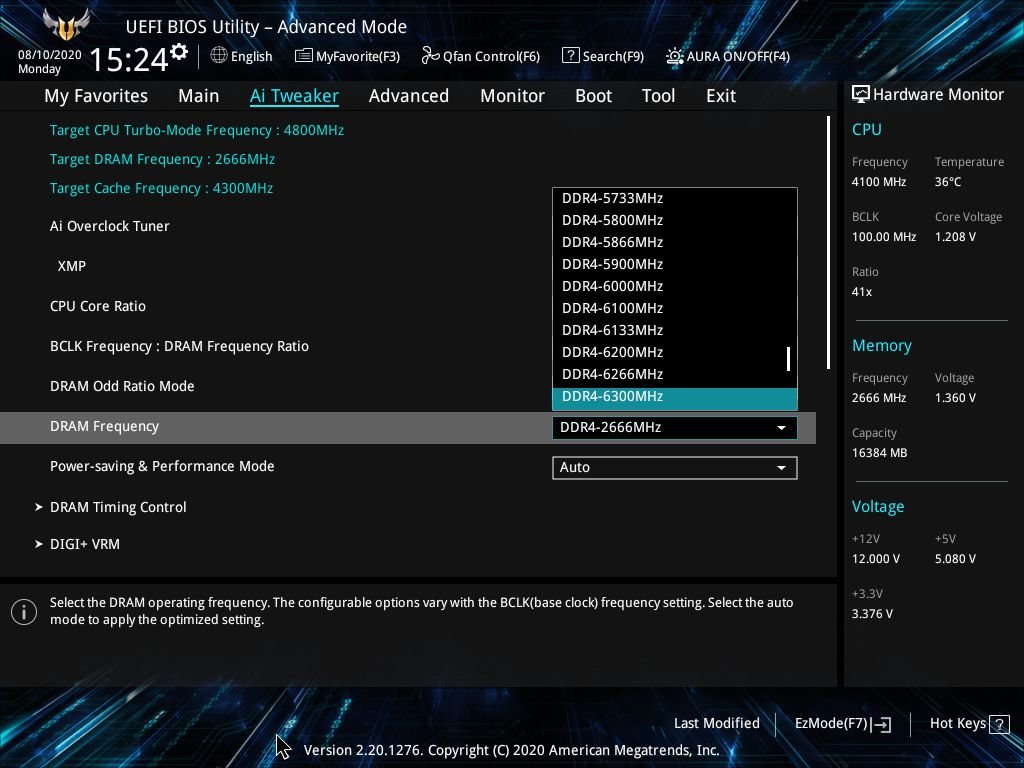
Task: Select the Ai Tweaker tab
Action: point(294,96)
